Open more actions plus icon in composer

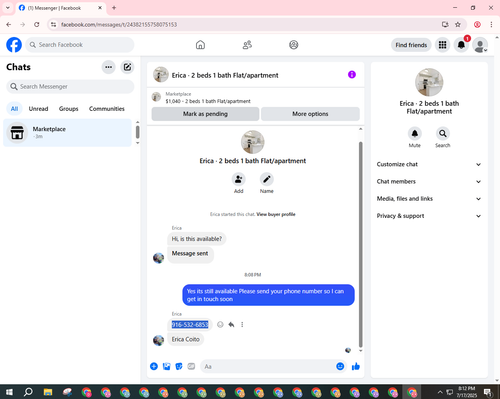[x=154, y=366]
